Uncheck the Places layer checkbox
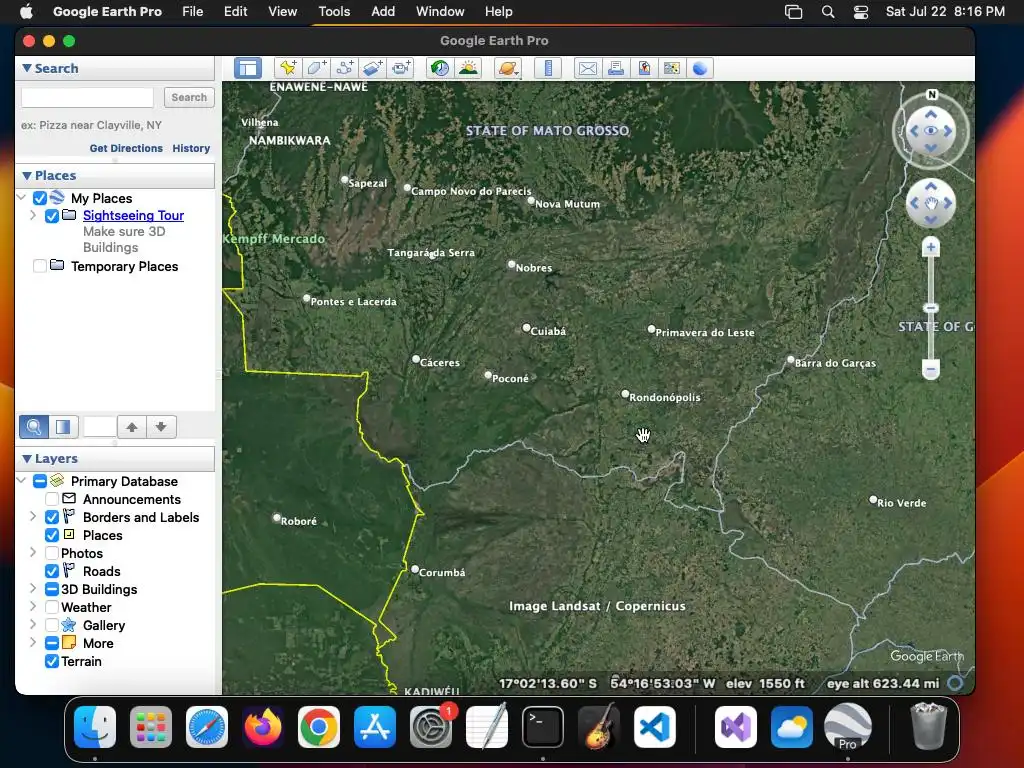Screen dimensions: 1024x768 [52, 535]
